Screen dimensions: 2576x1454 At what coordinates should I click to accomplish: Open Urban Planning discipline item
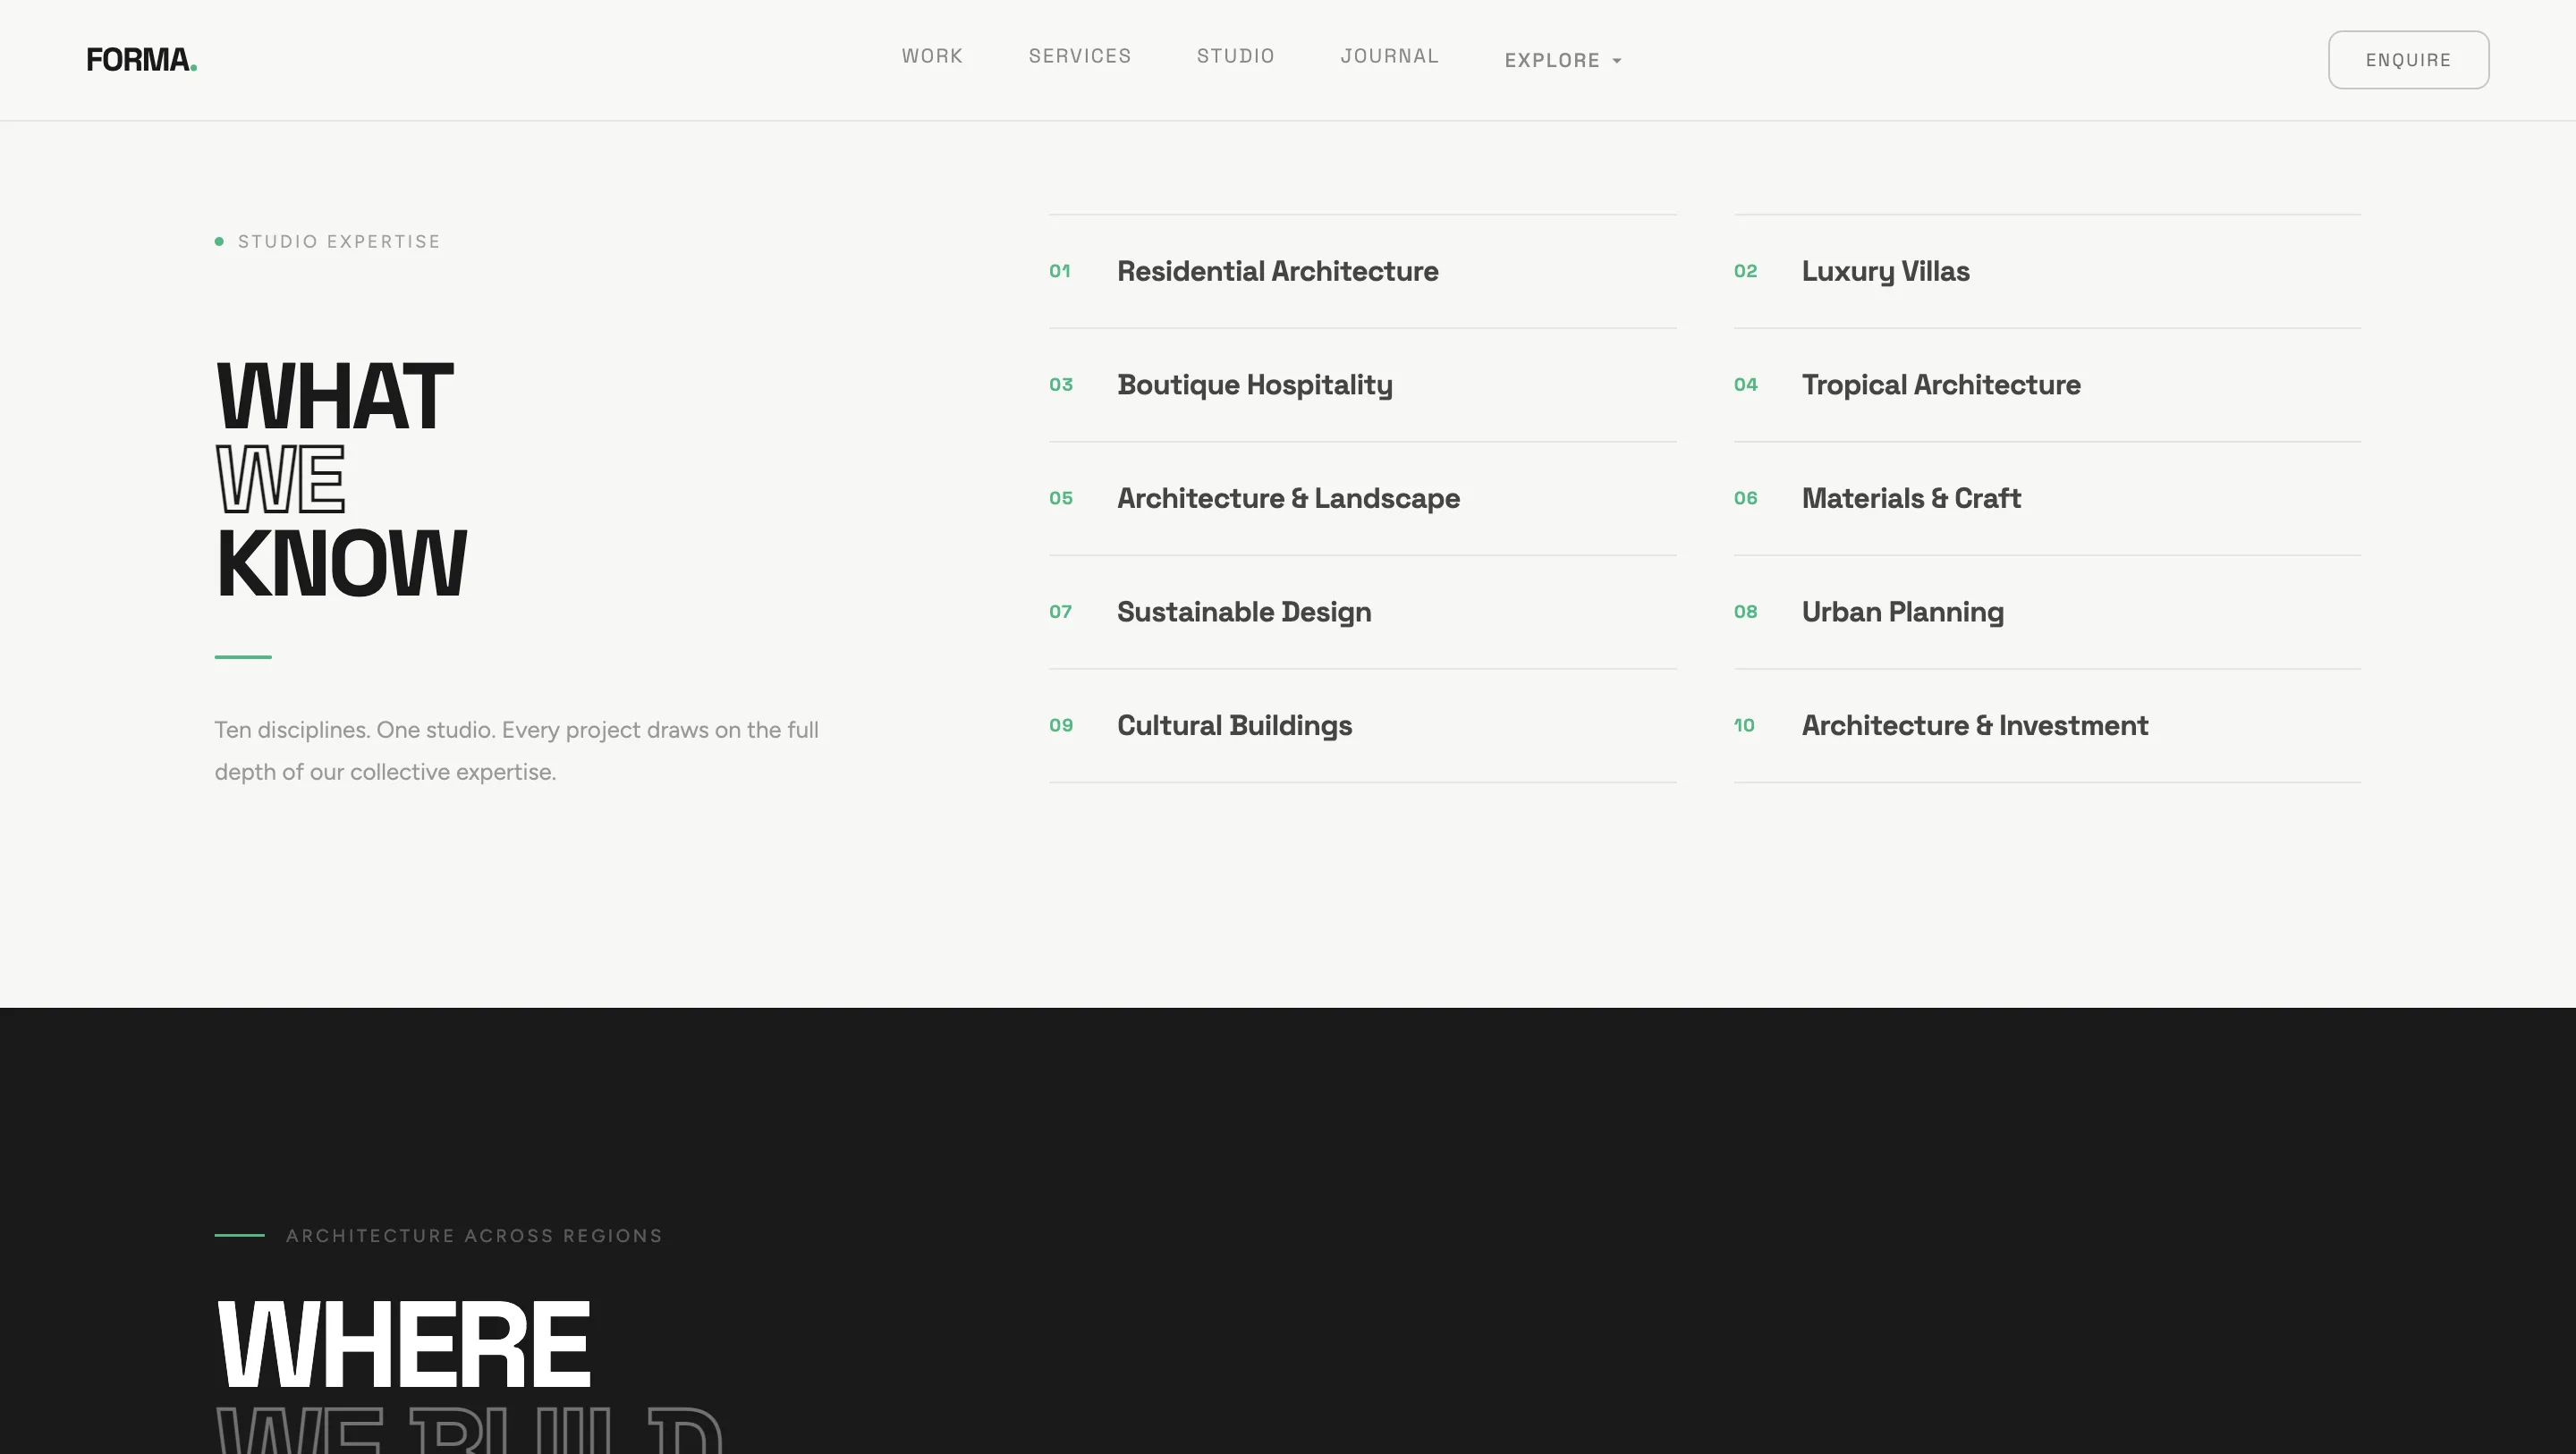1903,612
